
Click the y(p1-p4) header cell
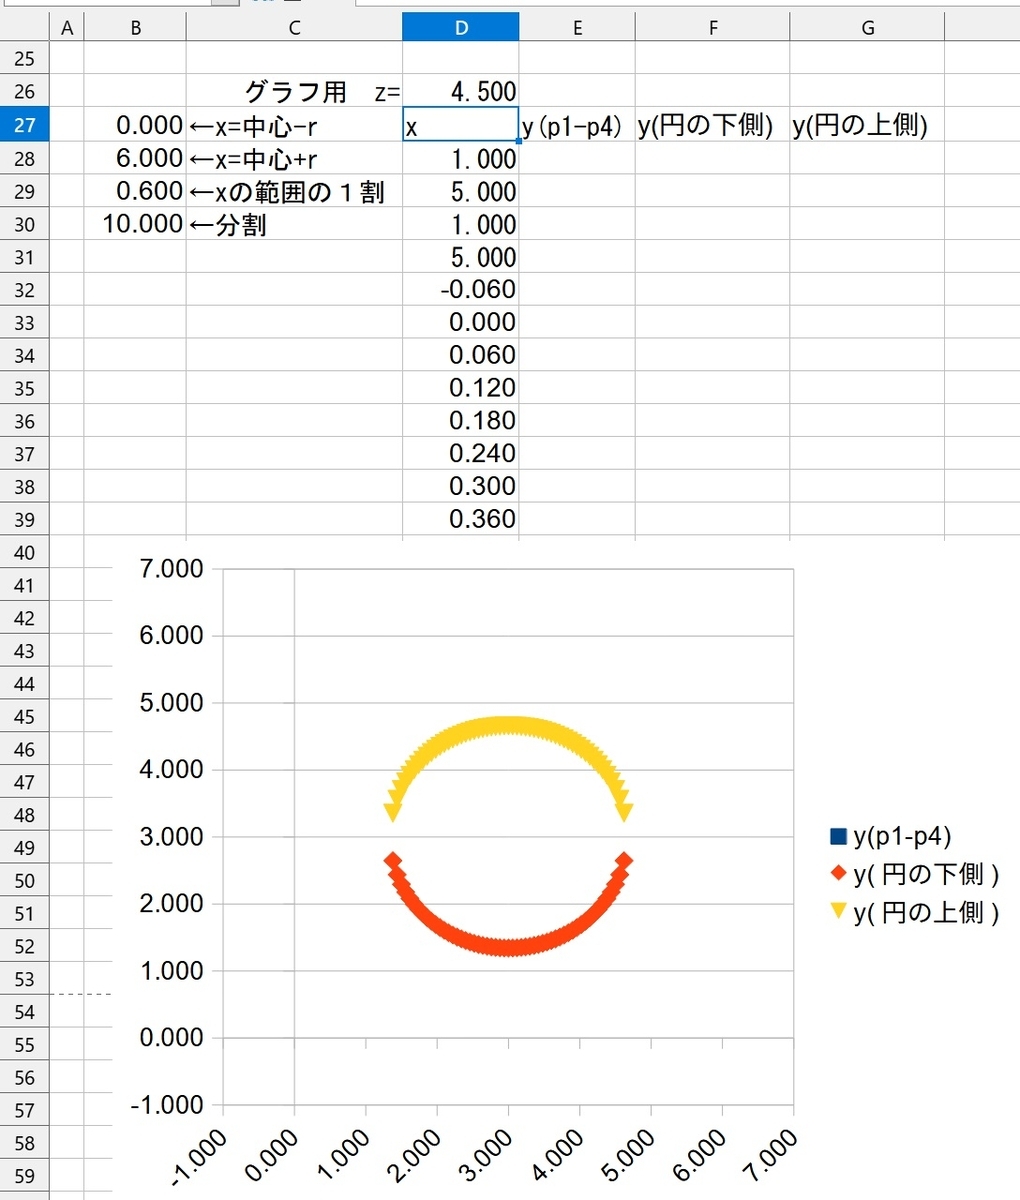(x=577, y=125)
